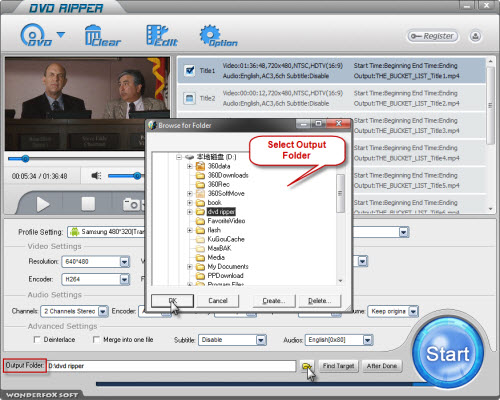Select the book folder
Viewport: 500px width, 400px height.
(x=214, y=203)
